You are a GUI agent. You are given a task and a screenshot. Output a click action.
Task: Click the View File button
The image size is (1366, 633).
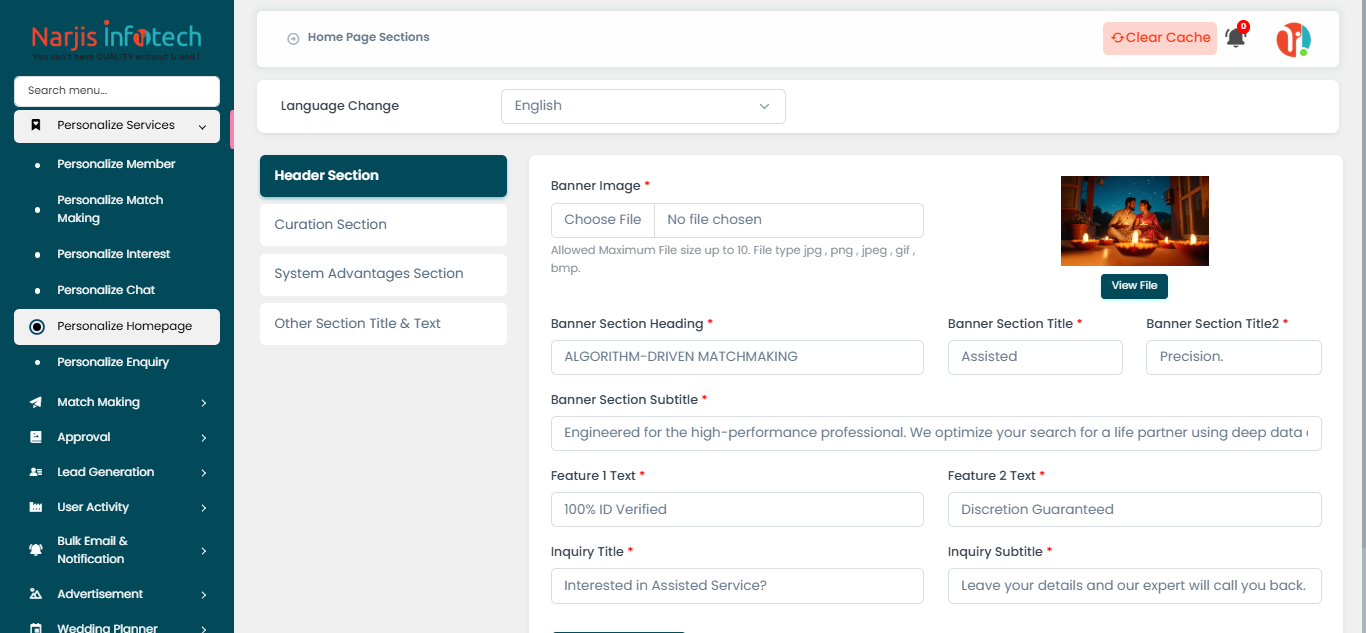[x=1134, y=286]
